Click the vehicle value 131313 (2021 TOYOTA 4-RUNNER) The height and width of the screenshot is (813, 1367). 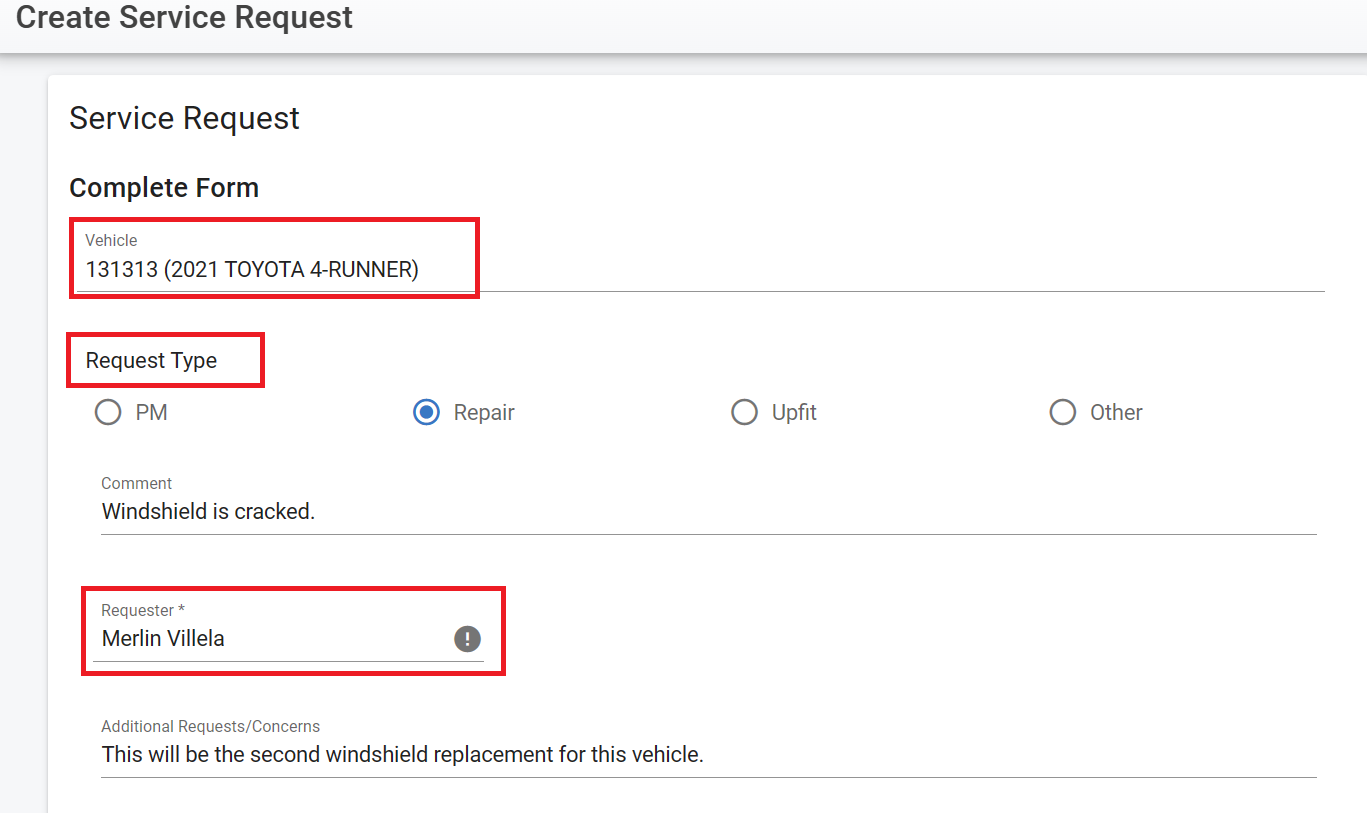pos(252,269)
